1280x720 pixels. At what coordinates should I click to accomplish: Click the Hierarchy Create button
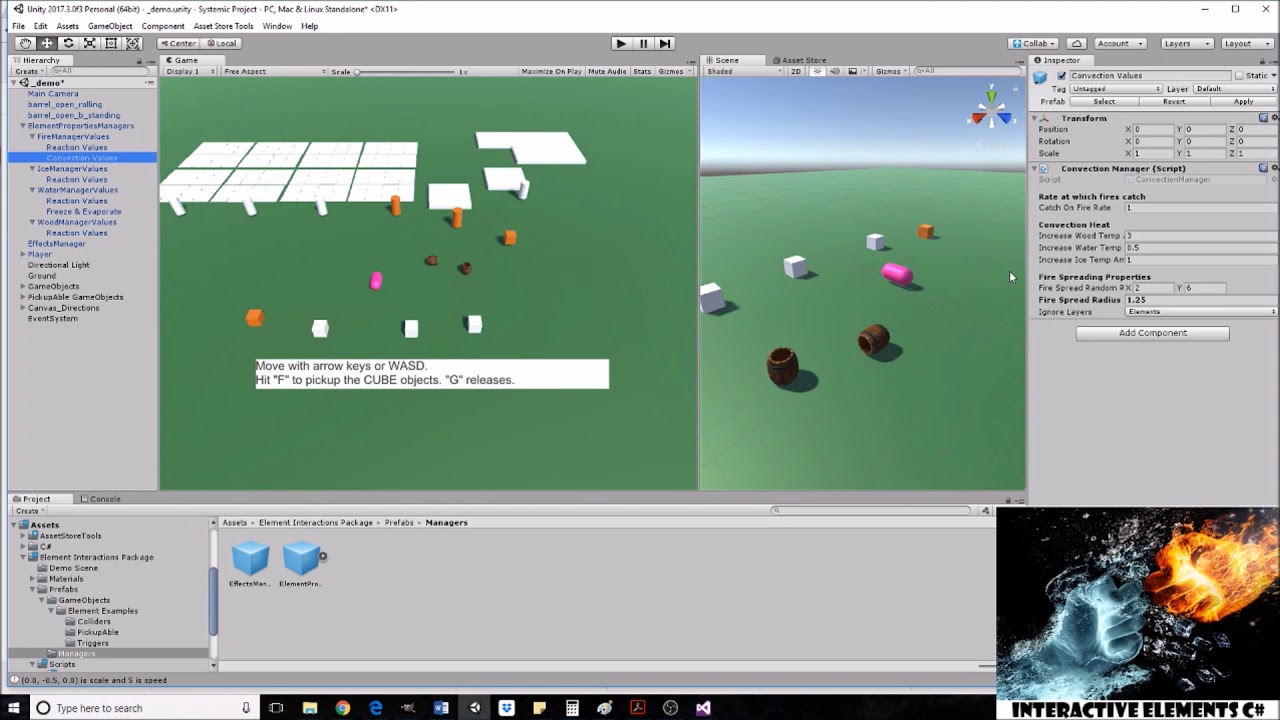[x=28, y=71]
